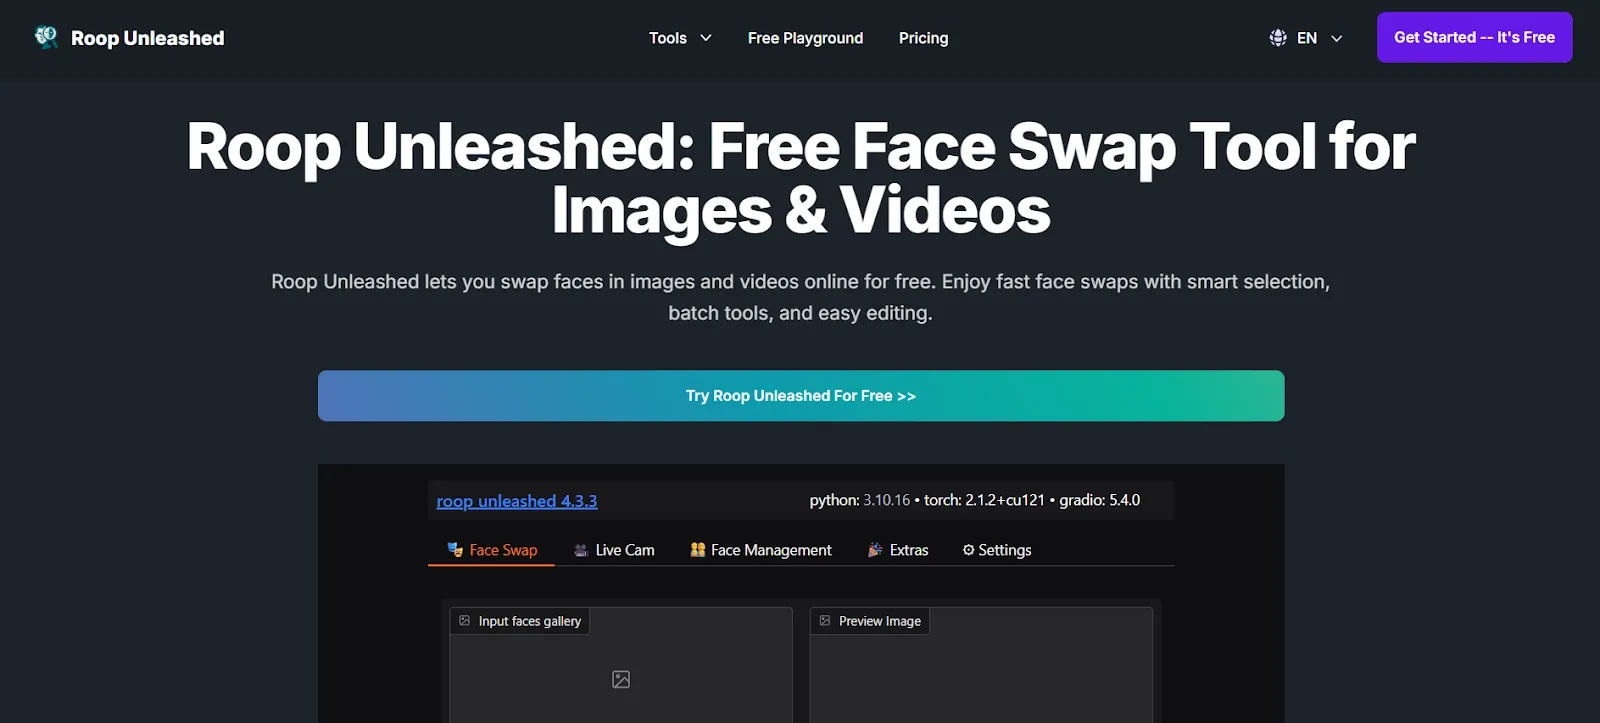Go to the Pricing page
The width and height of the screenshot is (1600, 723).
[923, 38]
